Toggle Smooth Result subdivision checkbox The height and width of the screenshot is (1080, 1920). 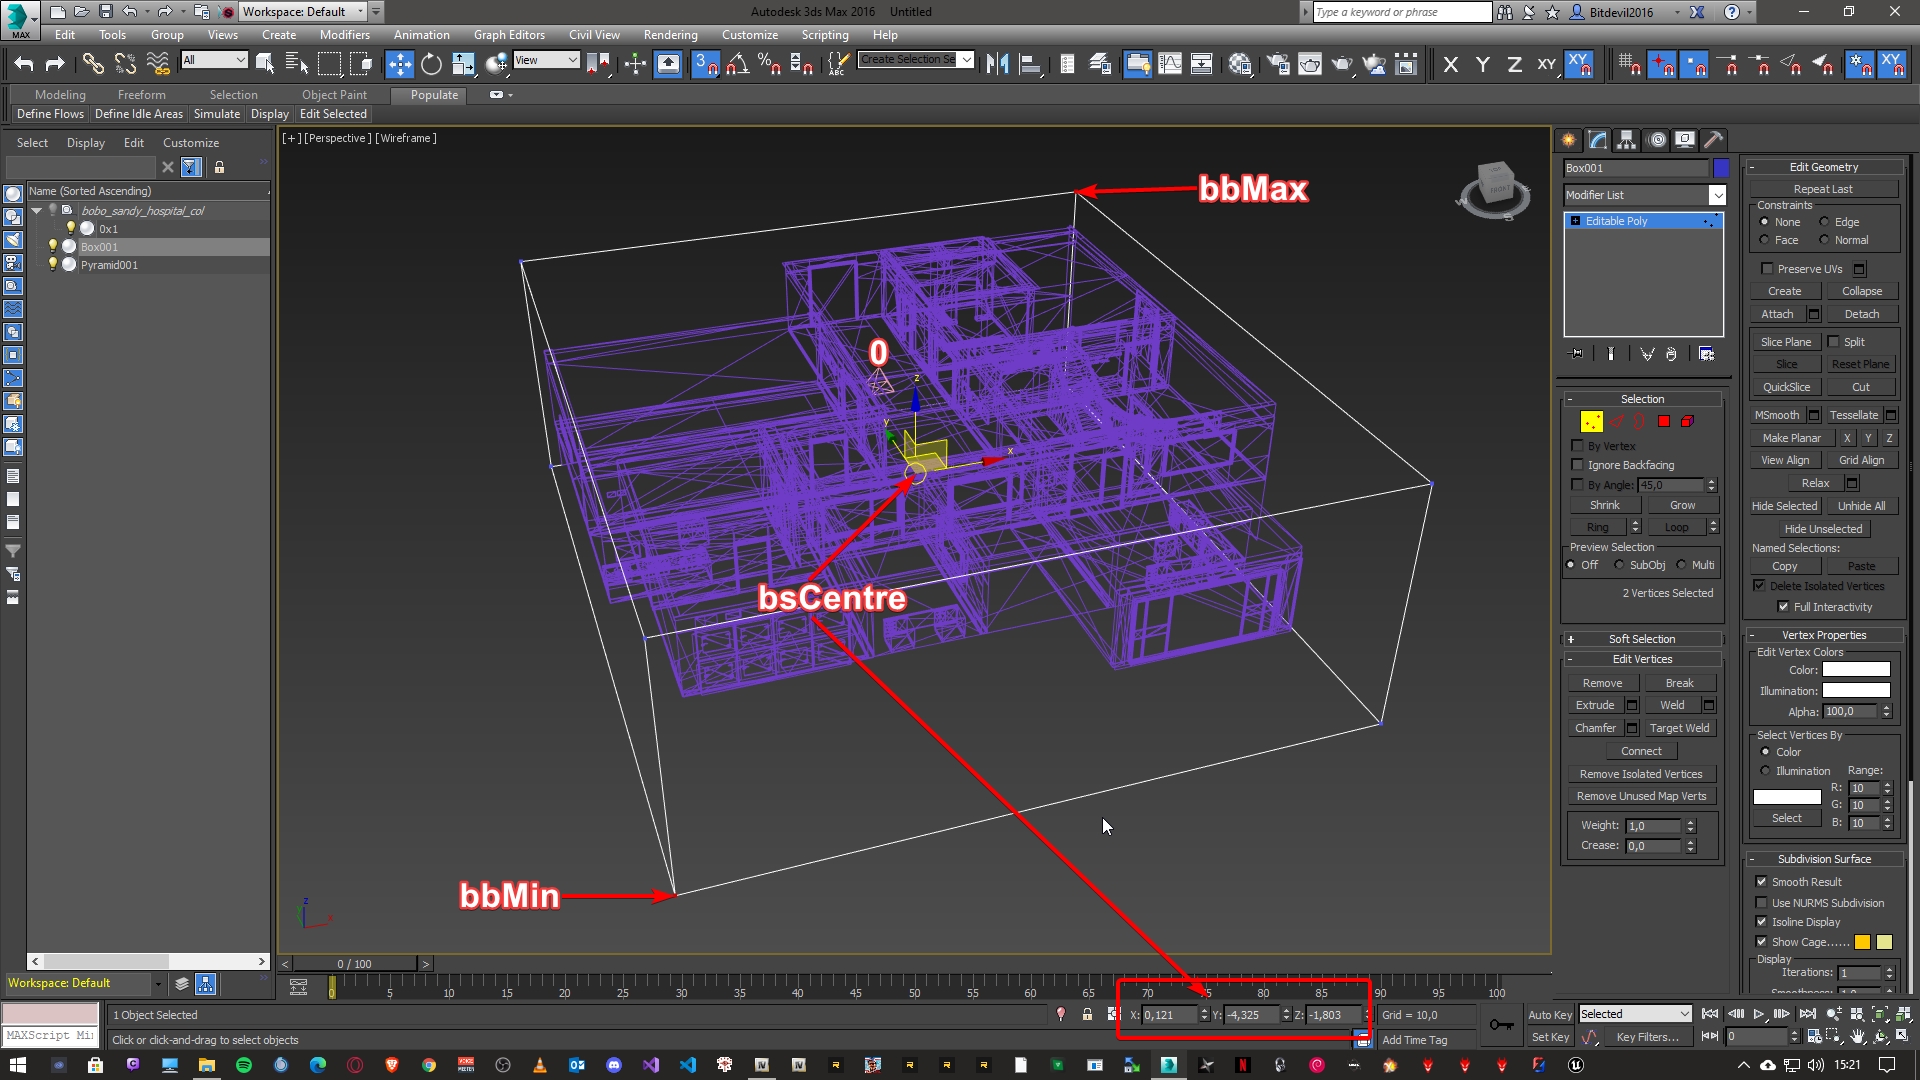[x=1763, y=882]
